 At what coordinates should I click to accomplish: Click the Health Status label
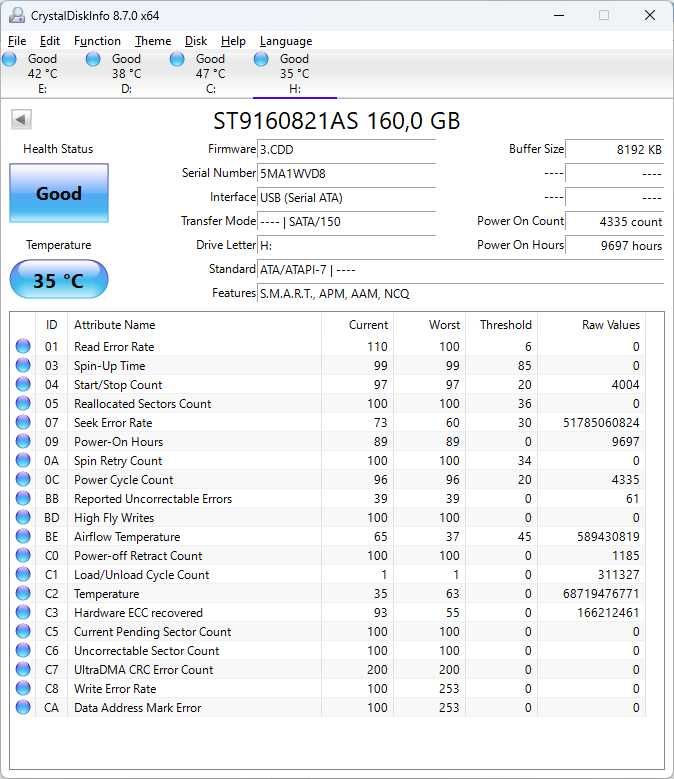(x=58, y=149)
